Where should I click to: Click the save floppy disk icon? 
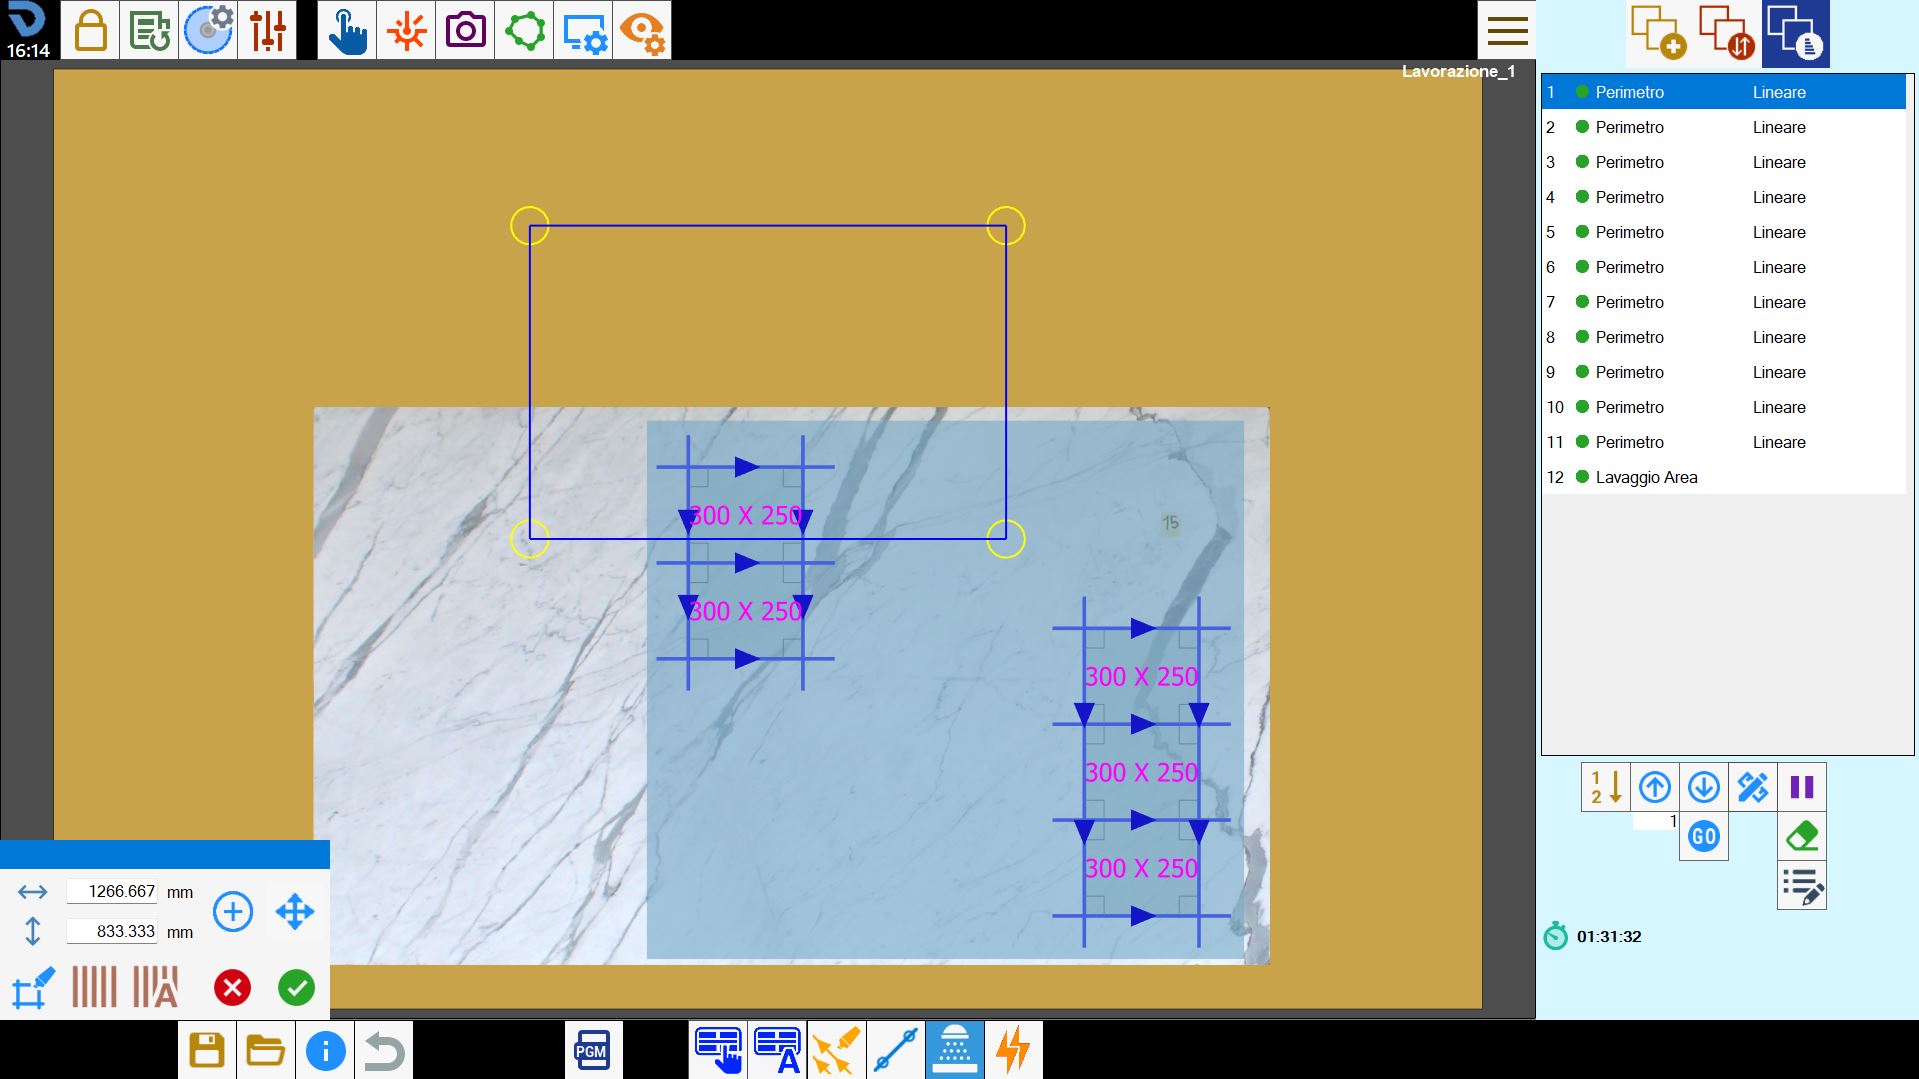207,1050
